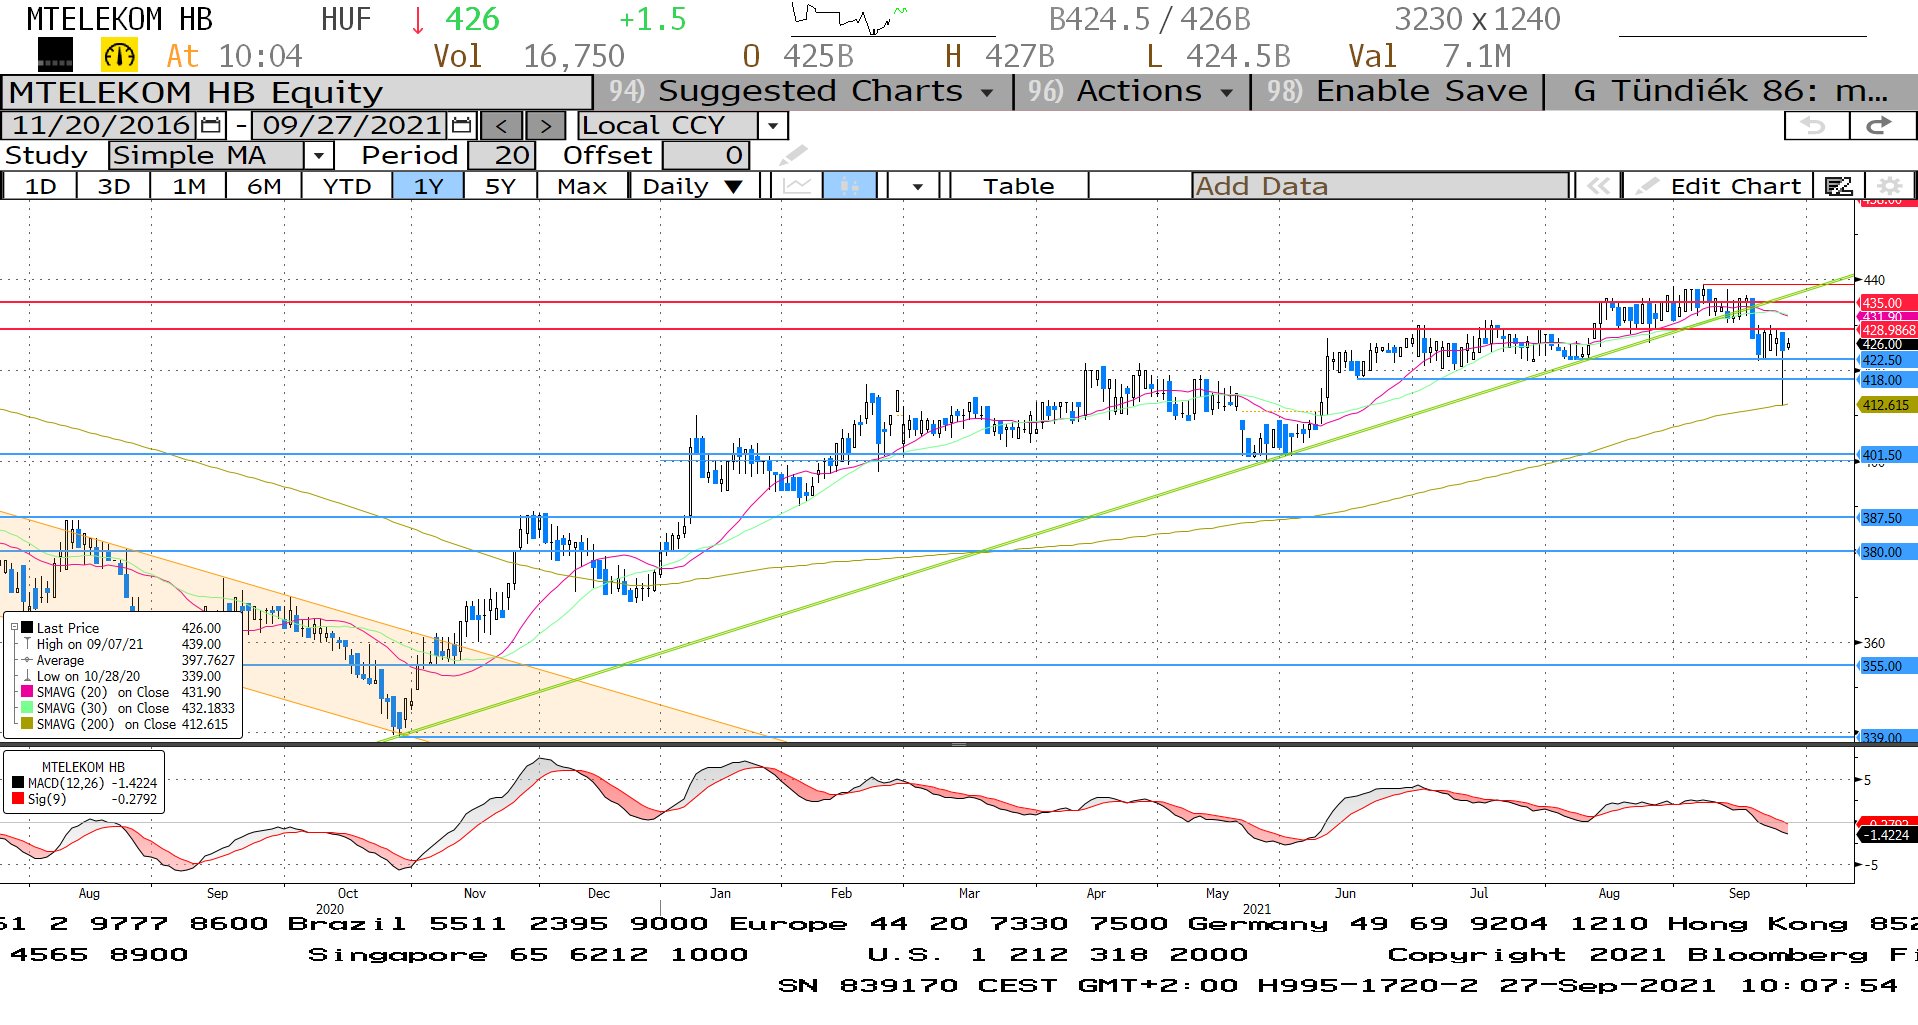Select the 5Y range tab

500,186
